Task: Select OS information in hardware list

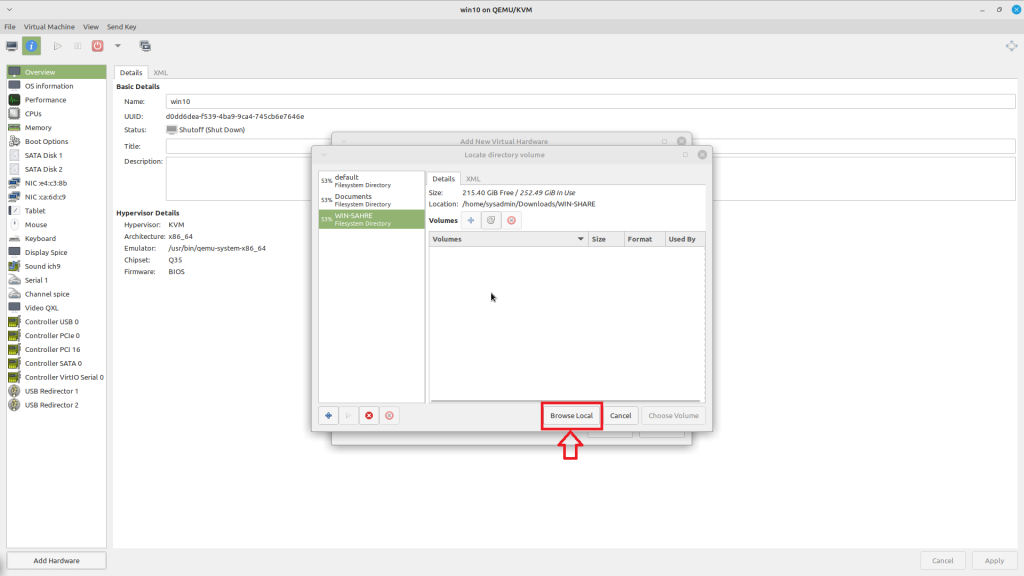Action: tap(56, 86)
